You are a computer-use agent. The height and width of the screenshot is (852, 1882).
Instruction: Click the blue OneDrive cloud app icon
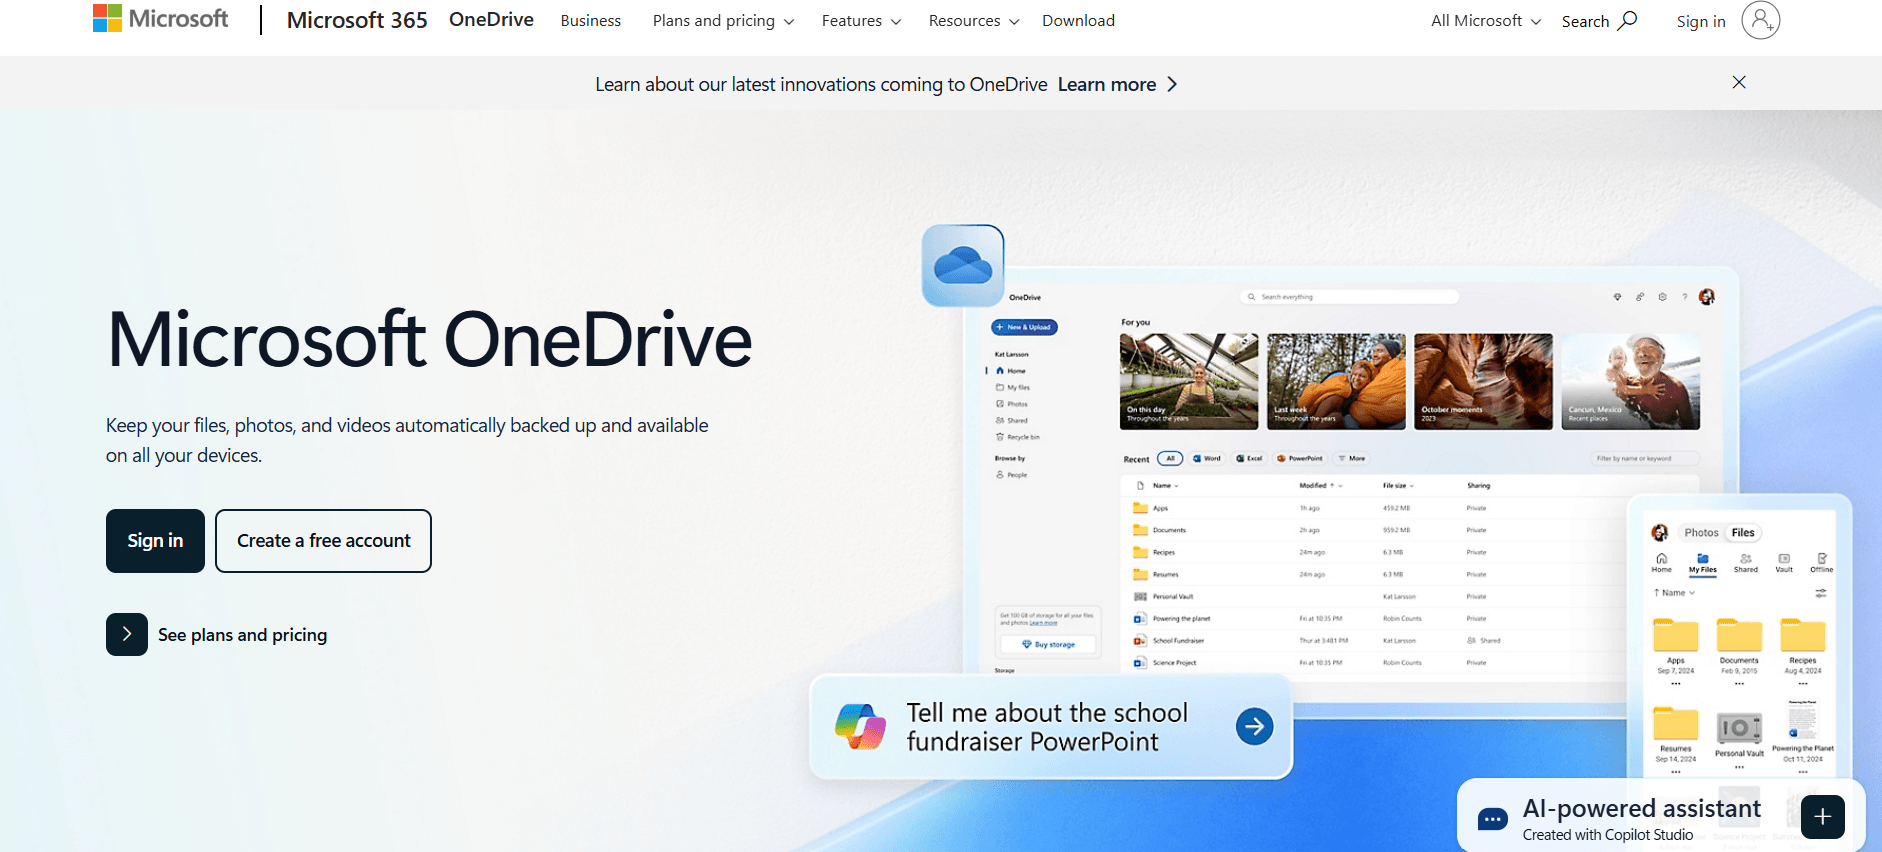coord(963,265)
